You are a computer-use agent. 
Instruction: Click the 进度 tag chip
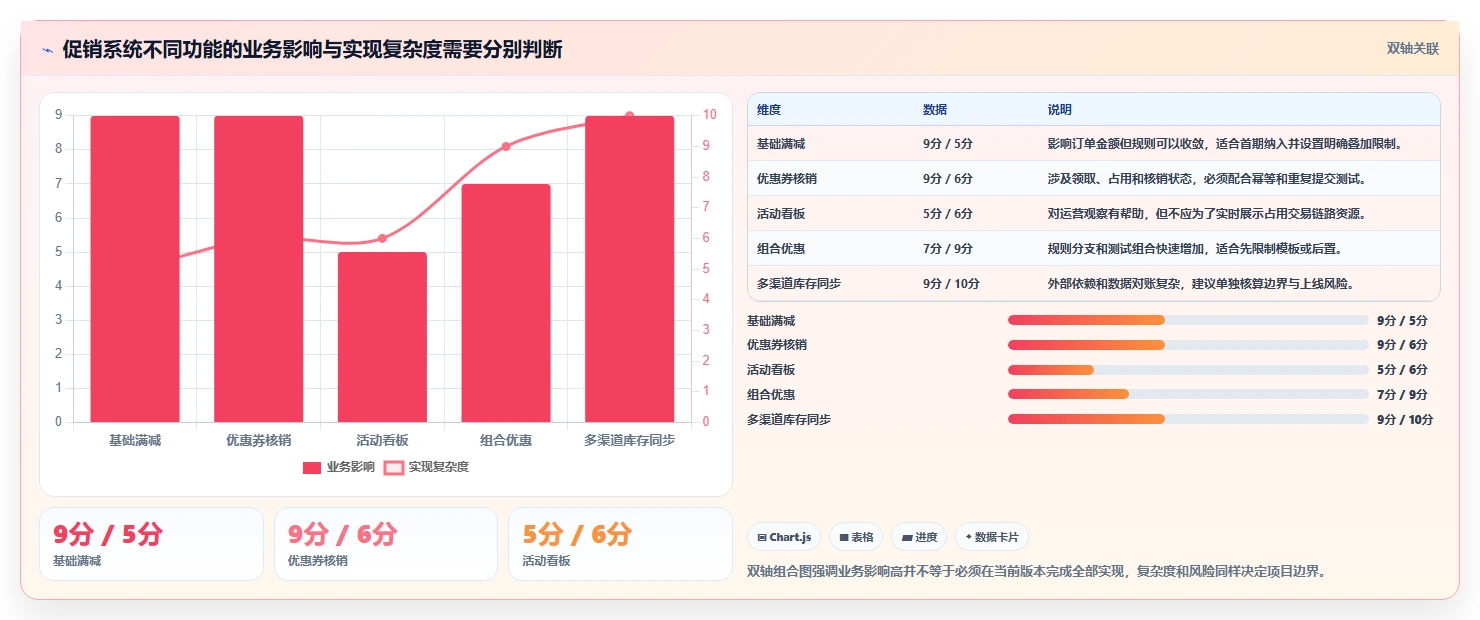[x=919, y=537]
